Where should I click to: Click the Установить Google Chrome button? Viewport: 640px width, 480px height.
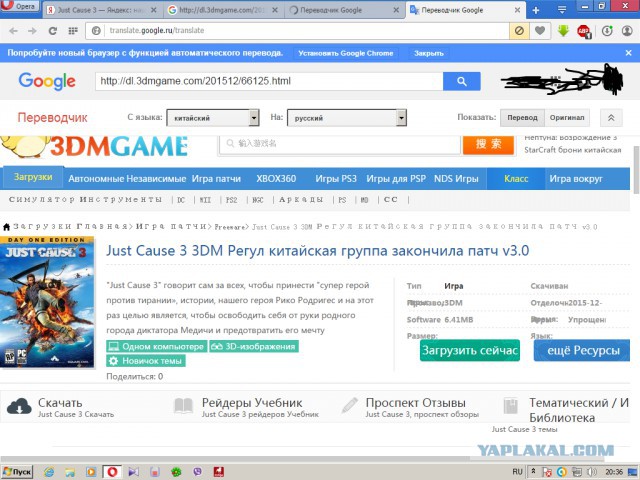click(345, 53)
